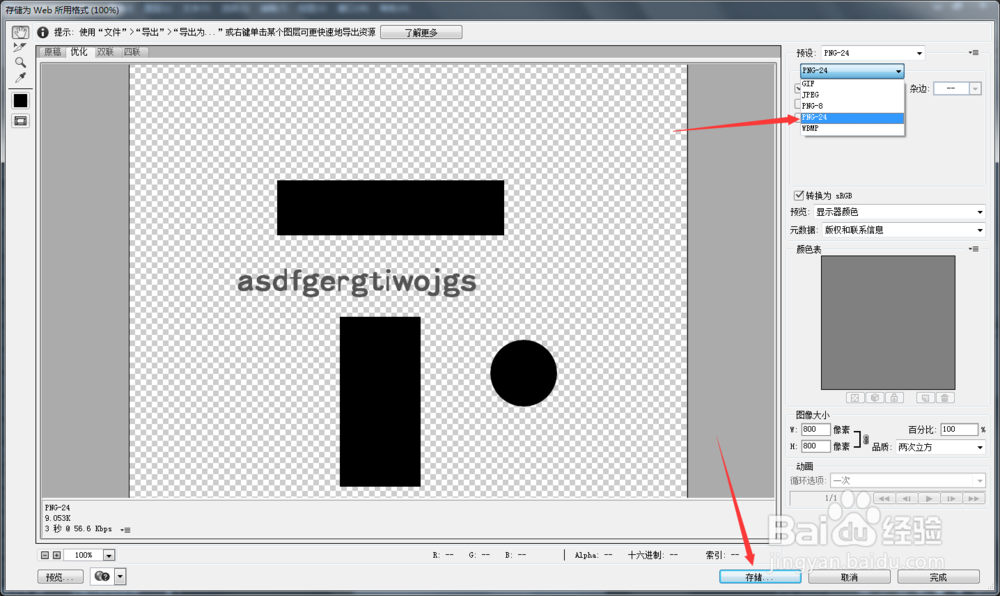The height and width of the screenshot is (596, 1000).
Task: Click zoom out minus button
Action: [x=45, y=555]
